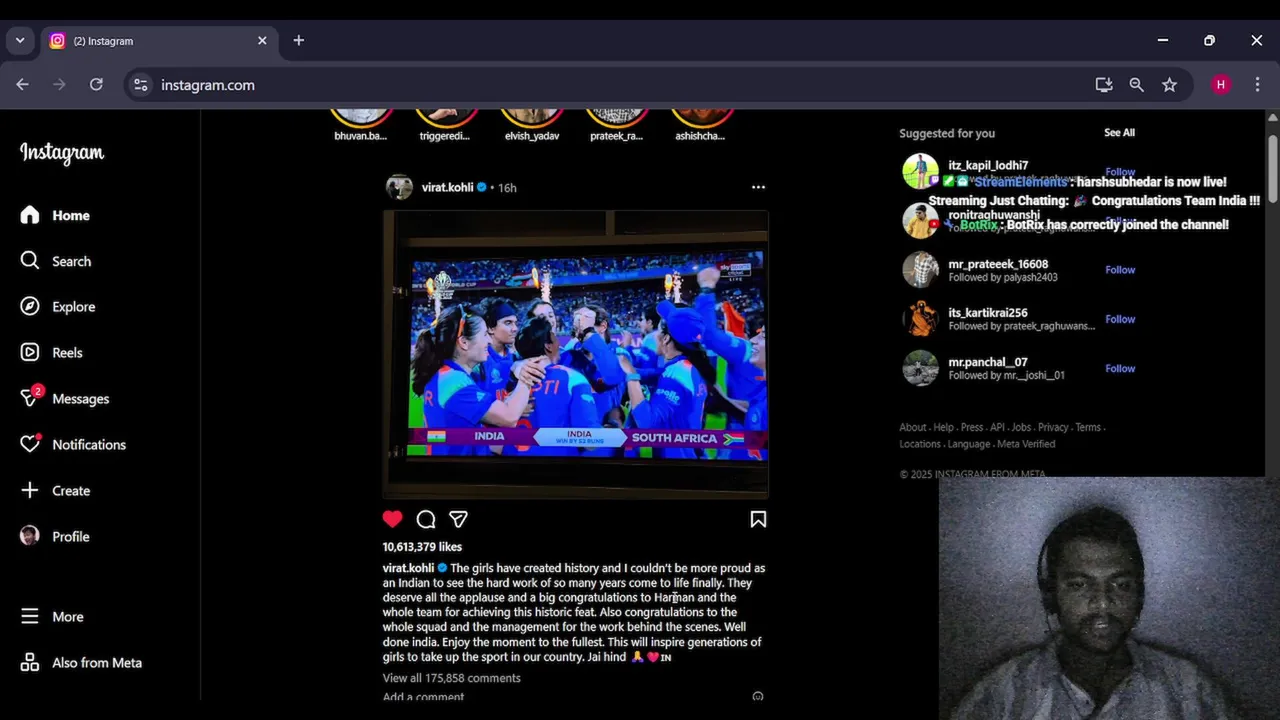Click the browser back arrow

[x=22, y=85]
